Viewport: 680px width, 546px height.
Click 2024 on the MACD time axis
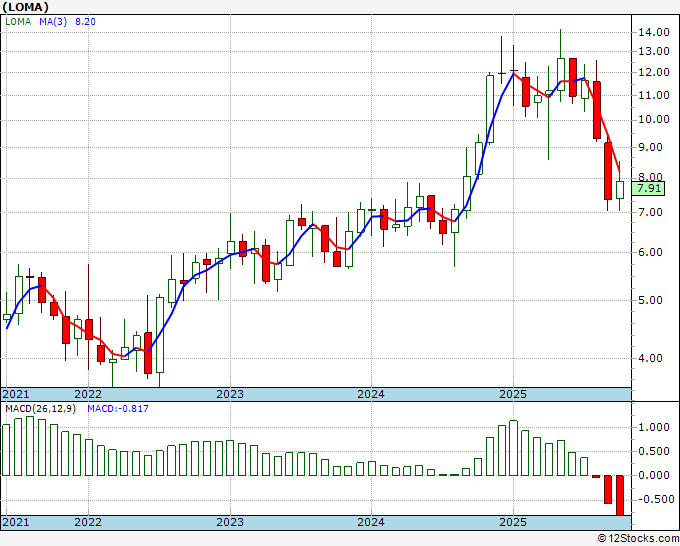pos(371,522)
